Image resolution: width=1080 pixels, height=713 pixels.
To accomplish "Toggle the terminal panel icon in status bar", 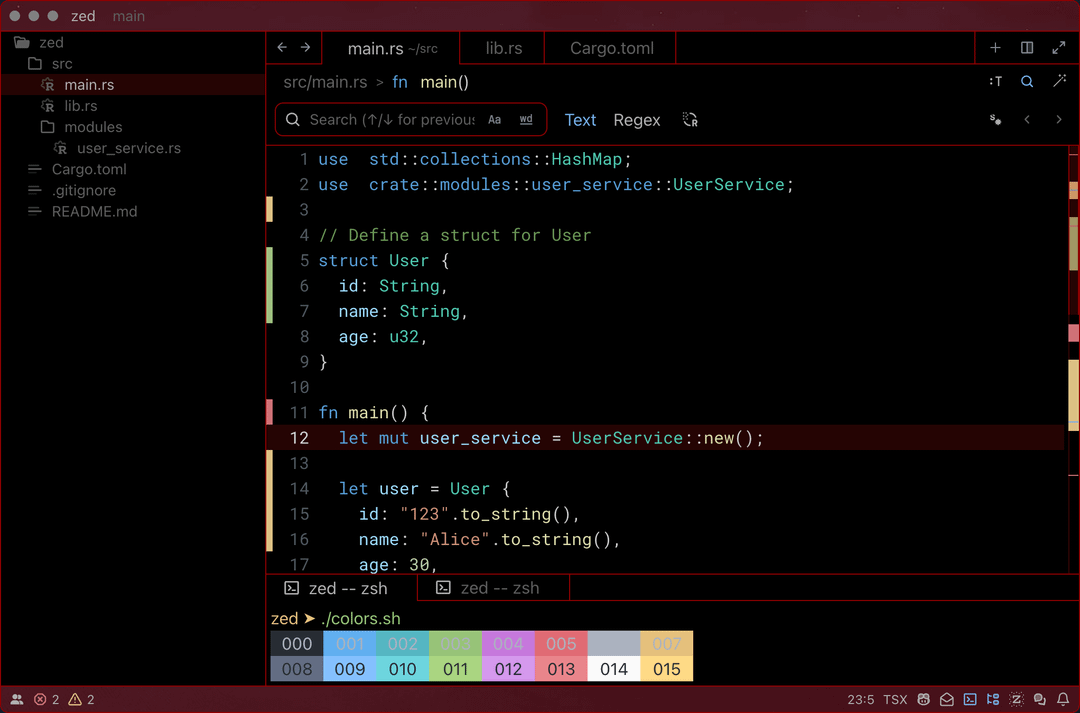I will pyautogui.click(x=970, y=700).
